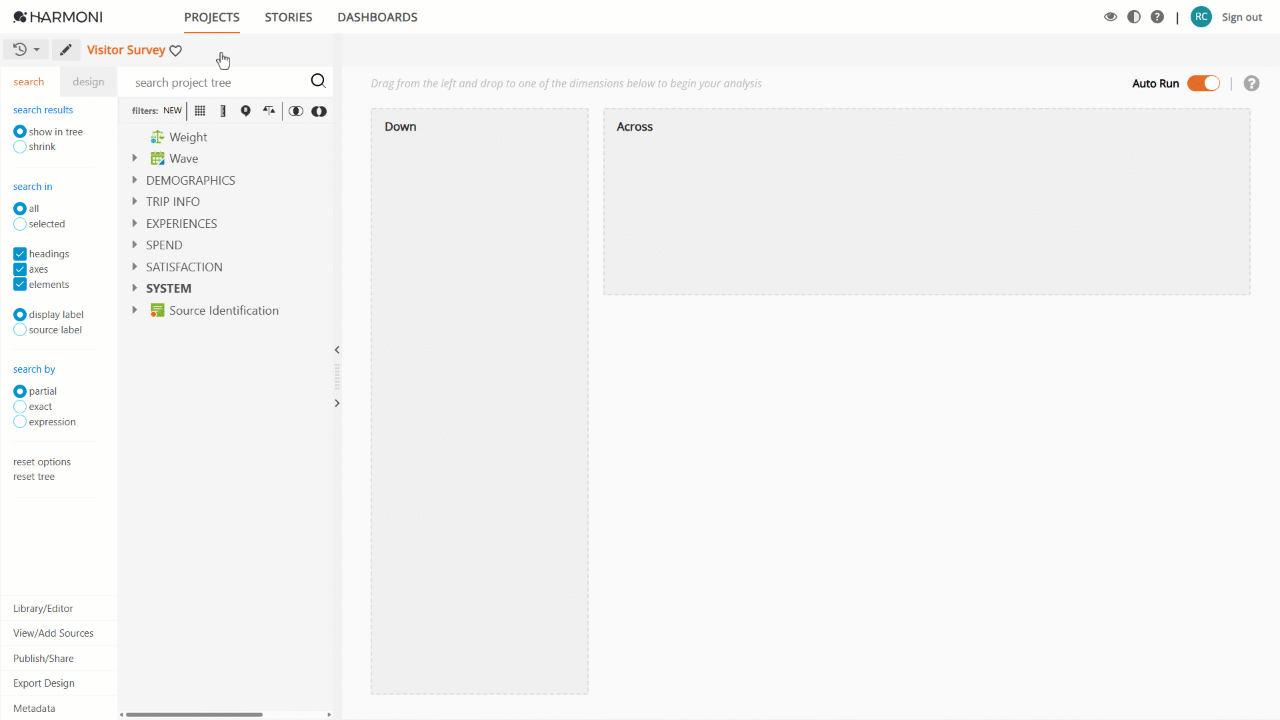Image resolution: width=1280 pixels, height=720 pixels.
Task: Click Export Design
Action: pos(44,683)
